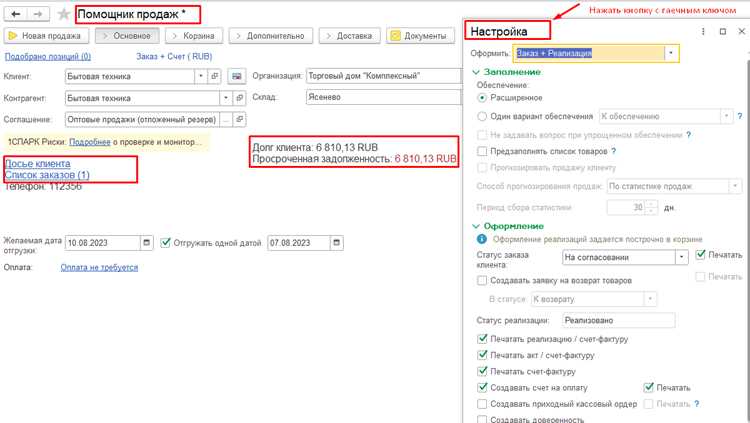Click the Статус реализации field
750x423 pixels.
tap(619, 320)
